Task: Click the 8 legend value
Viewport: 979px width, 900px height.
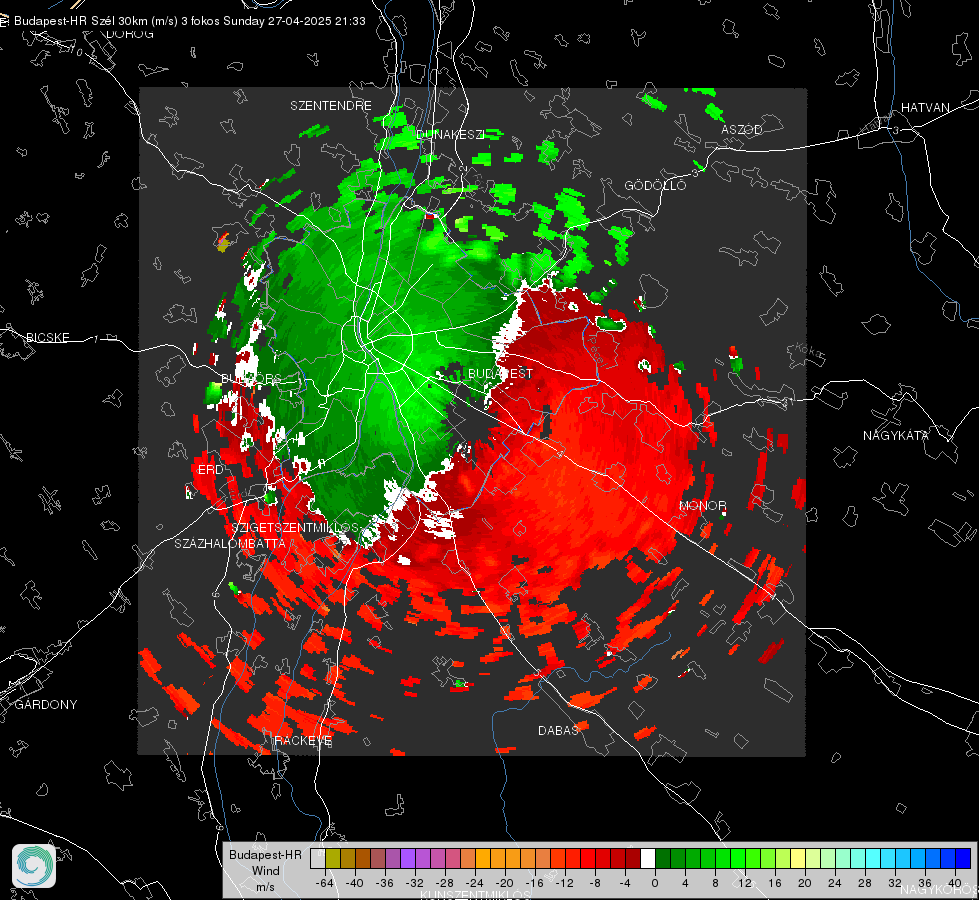Action: point(716,883)
